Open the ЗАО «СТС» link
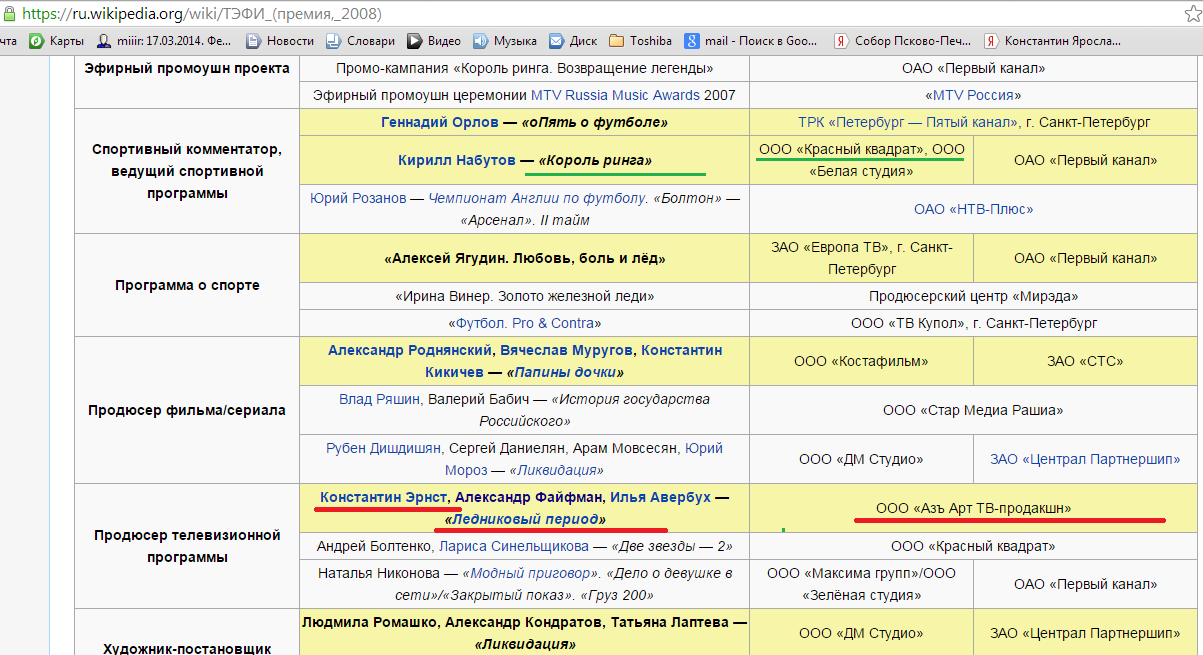This screenshot has height=655, width=1203. click(1086, 361)
